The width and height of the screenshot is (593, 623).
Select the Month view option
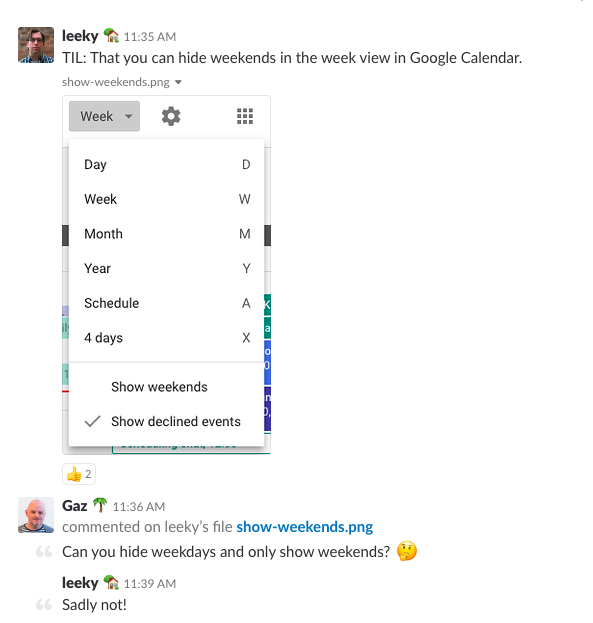[166, 234]
